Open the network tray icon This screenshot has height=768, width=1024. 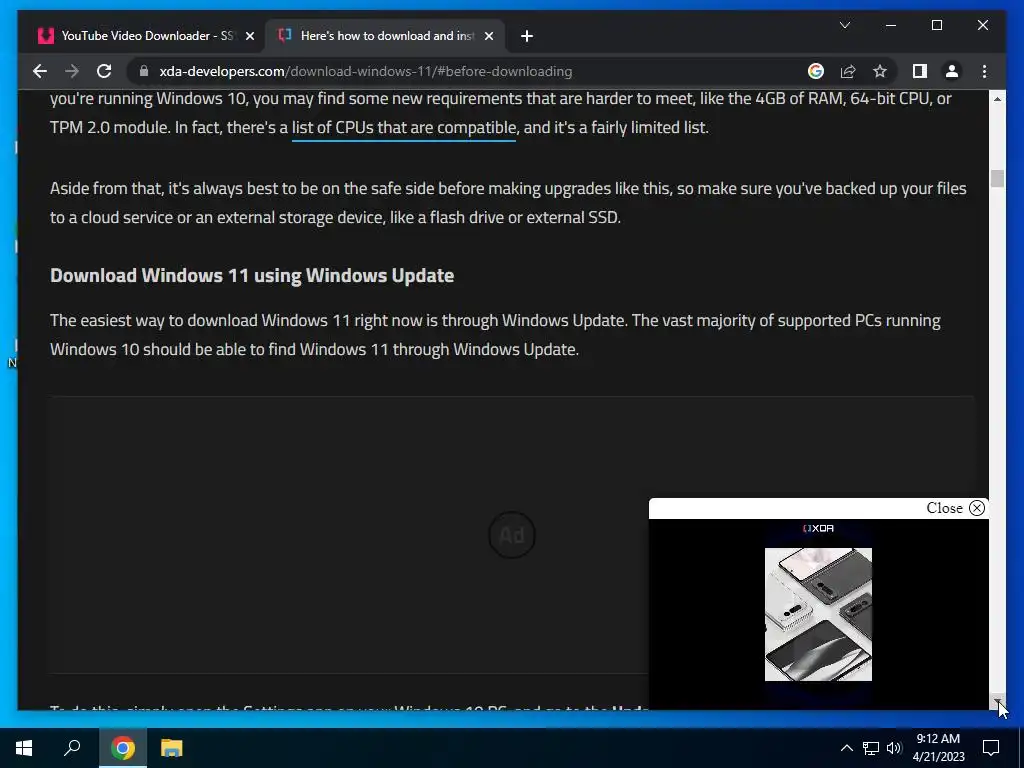click(x=871, y=748)
